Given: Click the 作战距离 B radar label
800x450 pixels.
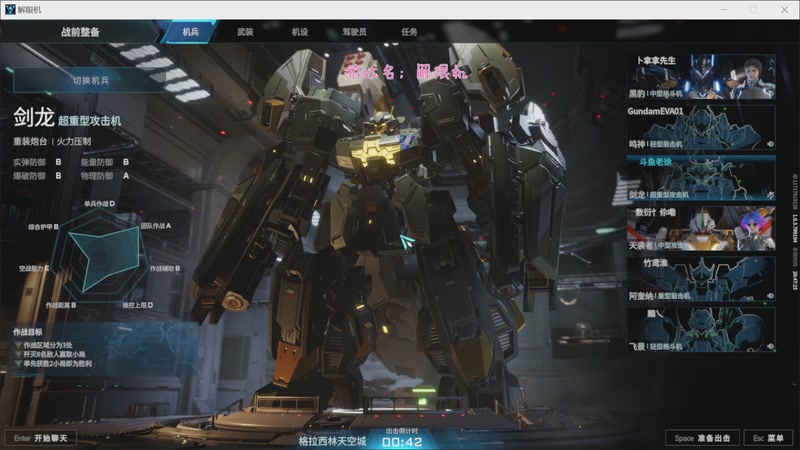Looking at the screenshot, I should coord(61,305).
